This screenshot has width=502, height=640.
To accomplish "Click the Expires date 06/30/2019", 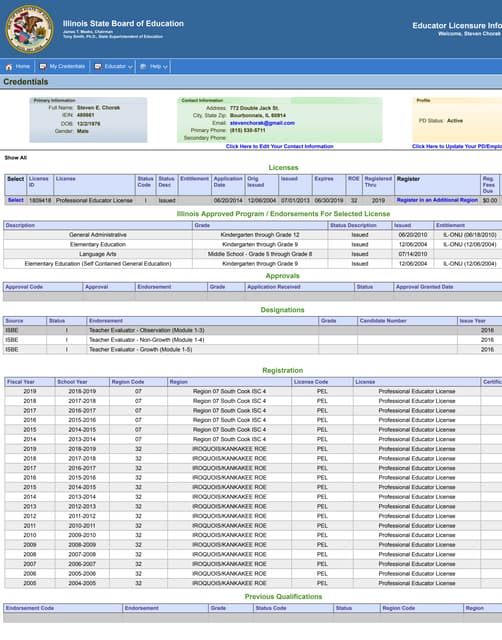I will click(329, 200).
